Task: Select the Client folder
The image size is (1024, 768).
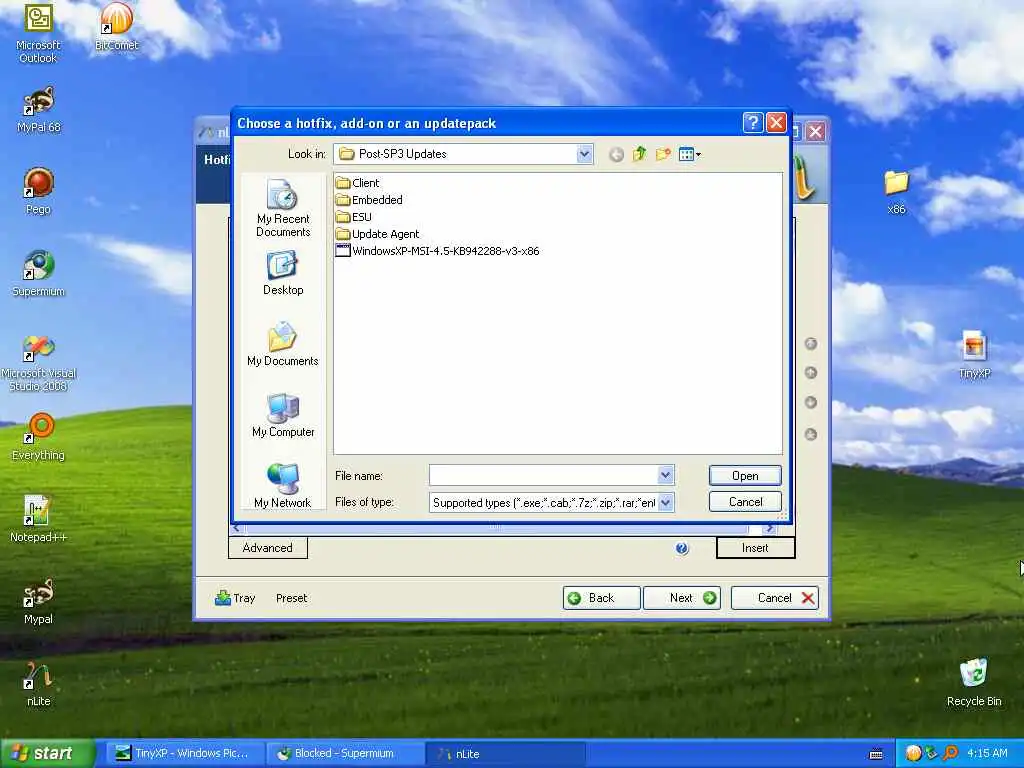Action: [357, 183]
